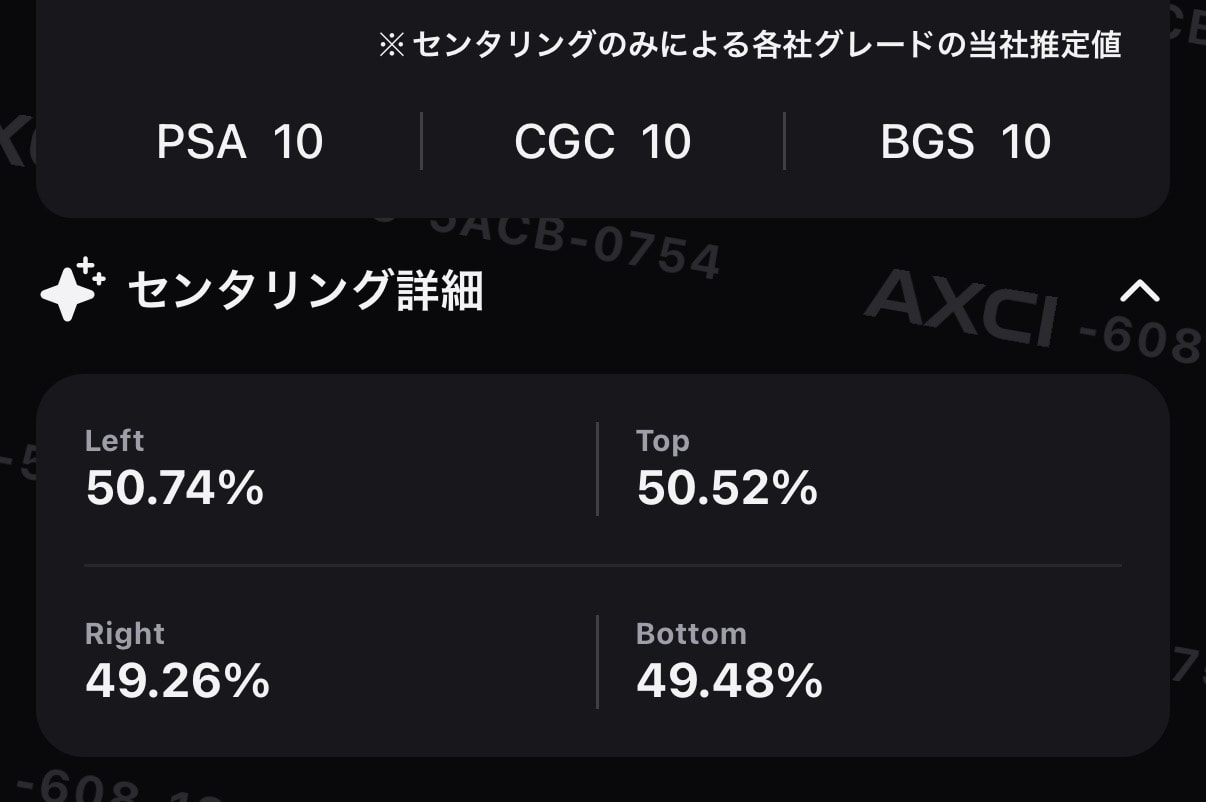
Task: Collapse the センタリング詳細 section chevron
Action: [x=1140, y=291]
